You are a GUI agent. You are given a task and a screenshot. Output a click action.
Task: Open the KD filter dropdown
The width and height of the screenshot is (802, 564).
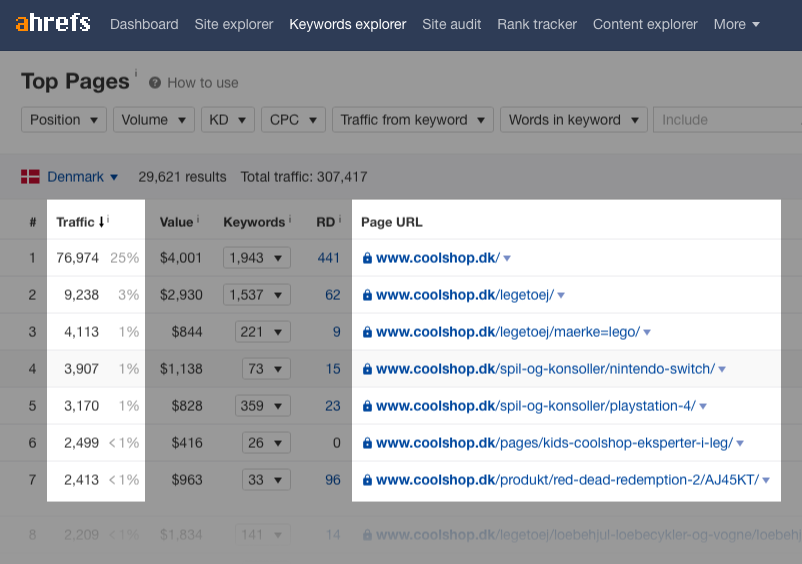228,120
